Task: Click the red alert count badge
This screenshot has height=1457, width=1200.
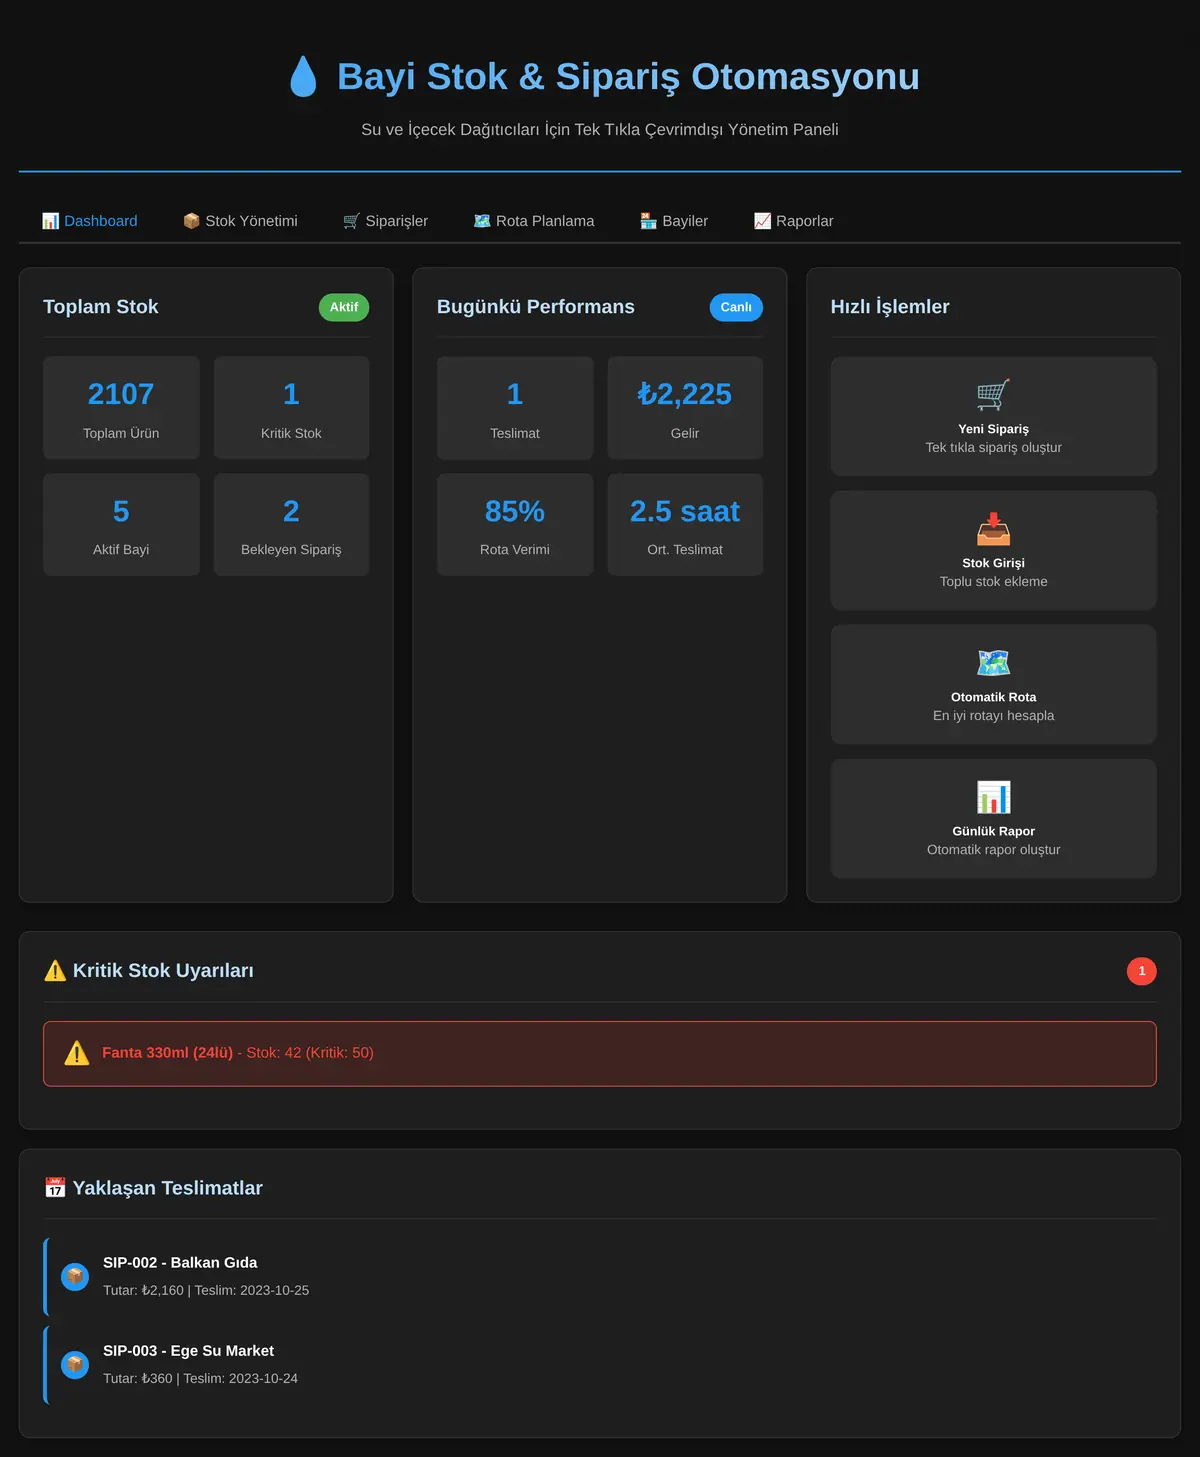Action: click(x=1142, y=971)
